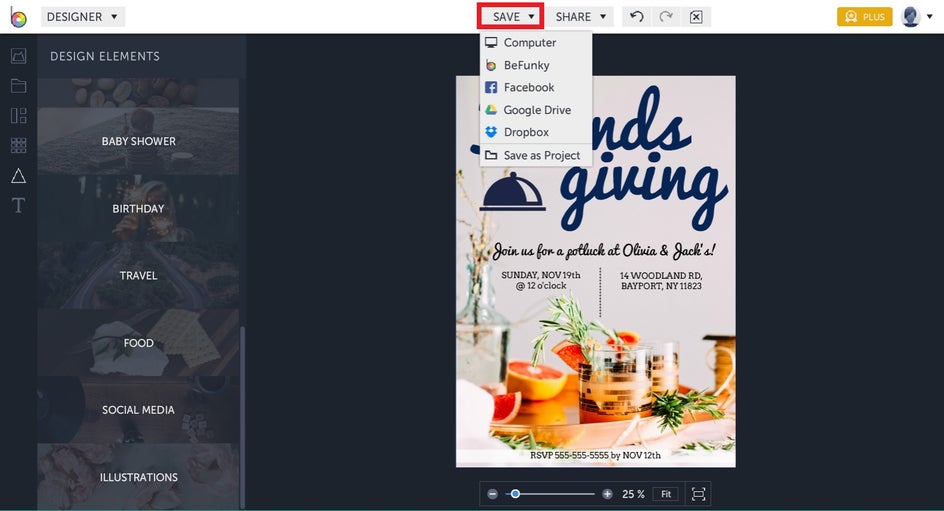The image size is (944, 511).
Task: Fit the canvas with Fit button
Action: (666, 494)
